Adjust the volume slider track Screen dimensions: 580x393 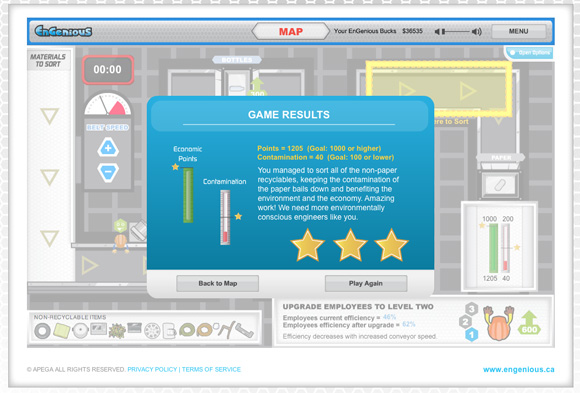point(456,32)
